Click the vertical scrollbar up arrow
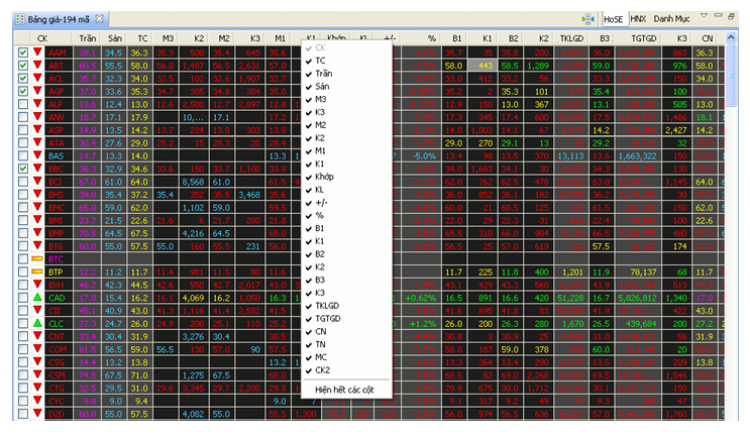 click(x=730, y=37)
